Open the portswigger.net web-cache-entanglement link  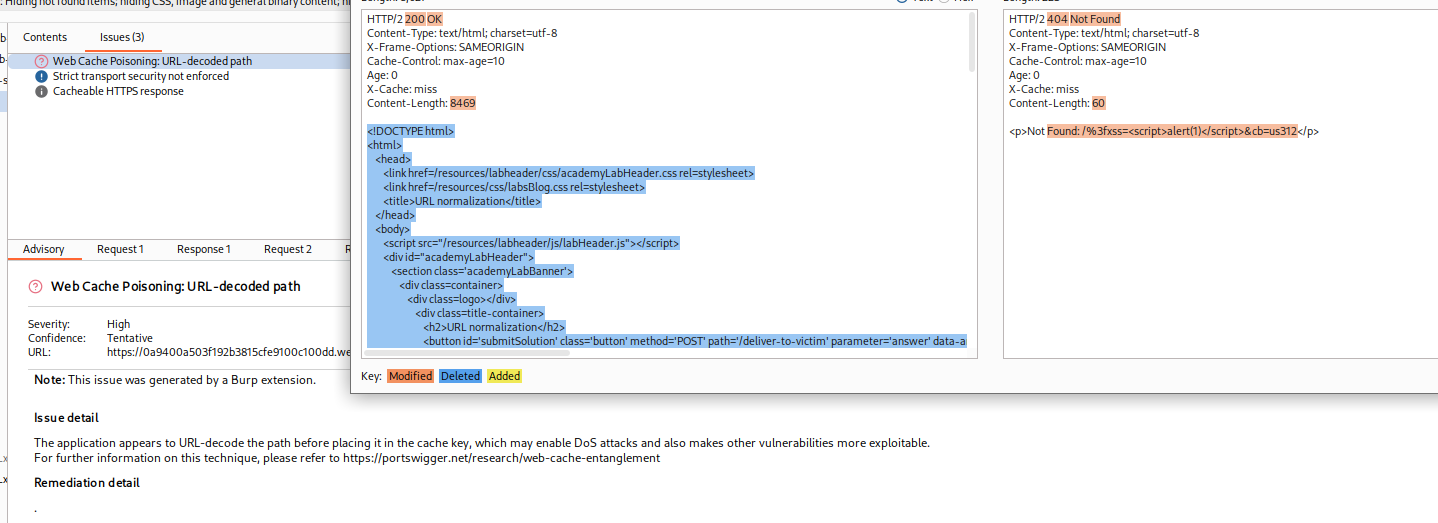click(x=502, y=458)
